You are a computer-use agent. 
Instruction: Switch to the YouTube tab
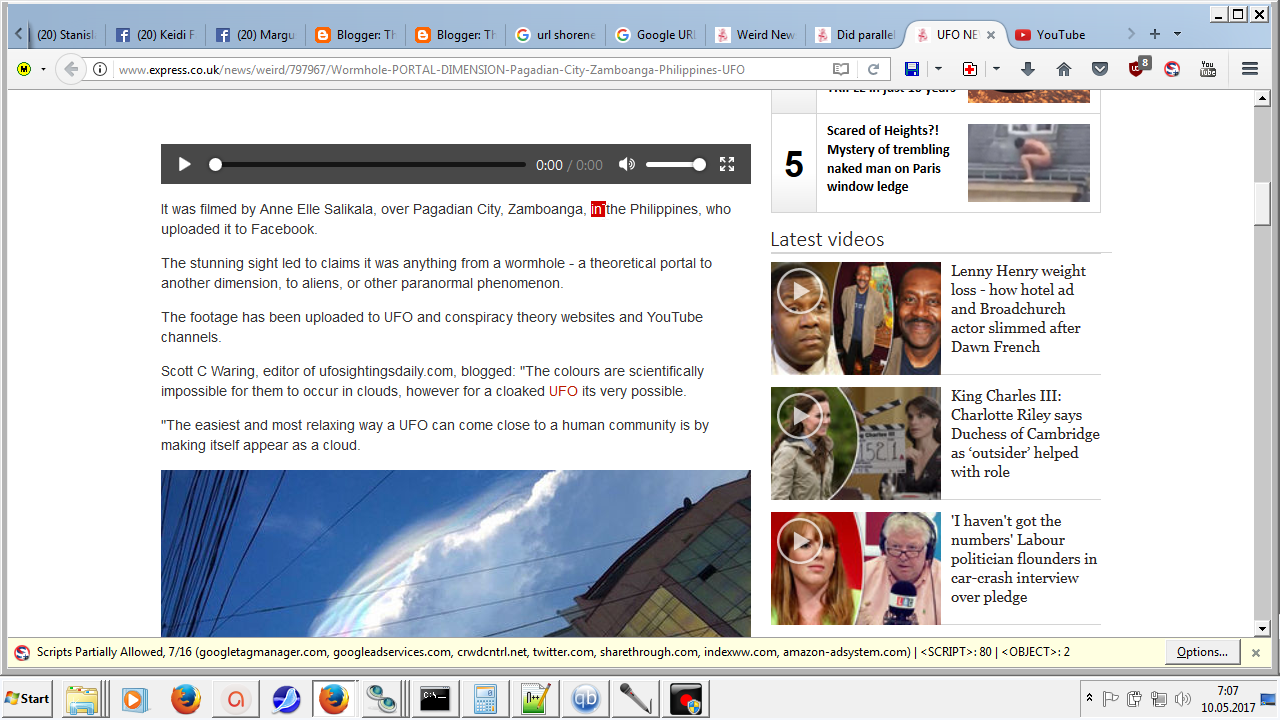(x=1060, y=35)
